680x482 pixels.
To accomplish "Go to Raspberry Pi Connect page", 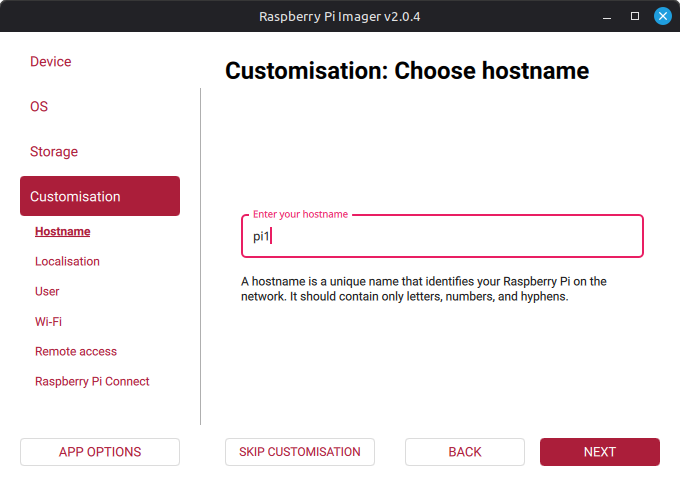I will [x=92, y=381].
